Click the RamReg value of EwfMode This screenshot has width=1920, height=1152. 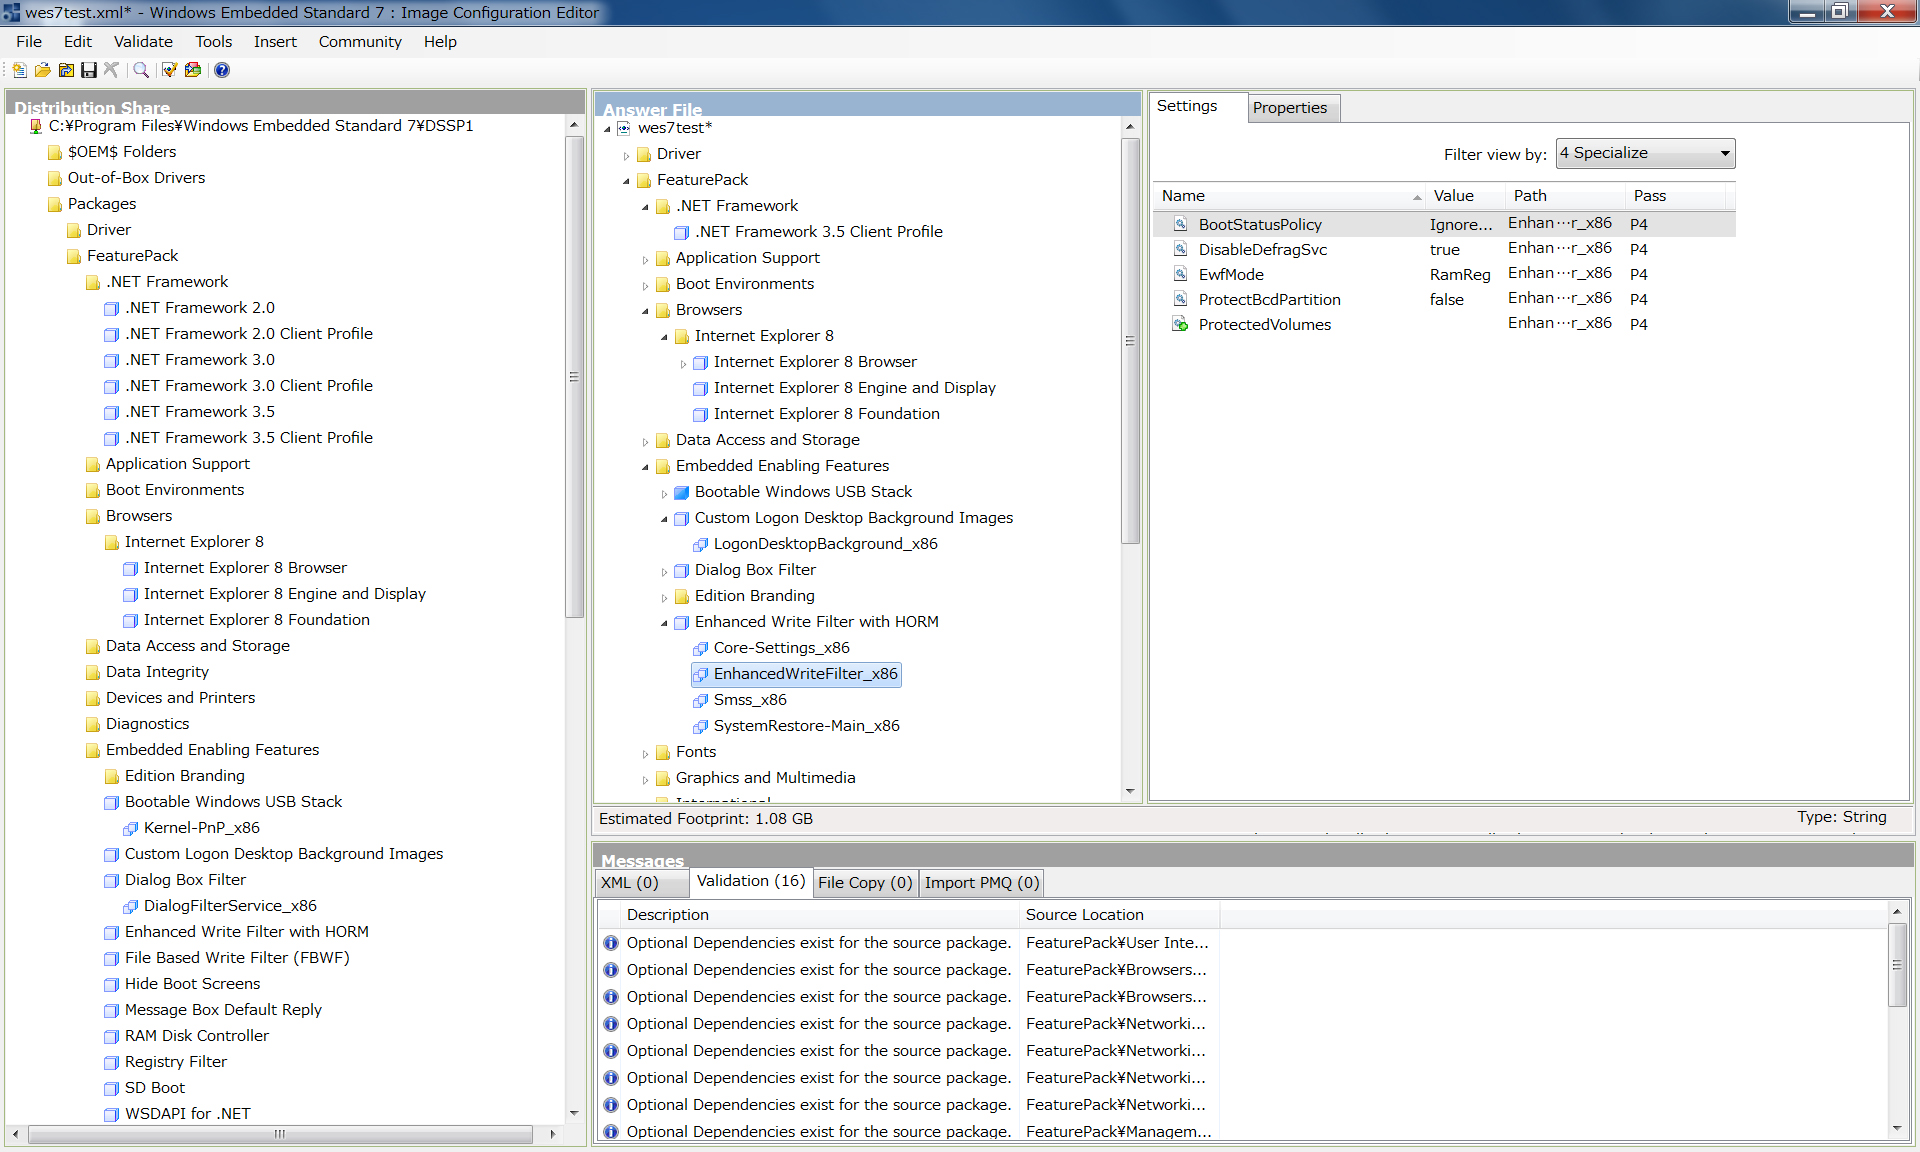pos(1460,275)
